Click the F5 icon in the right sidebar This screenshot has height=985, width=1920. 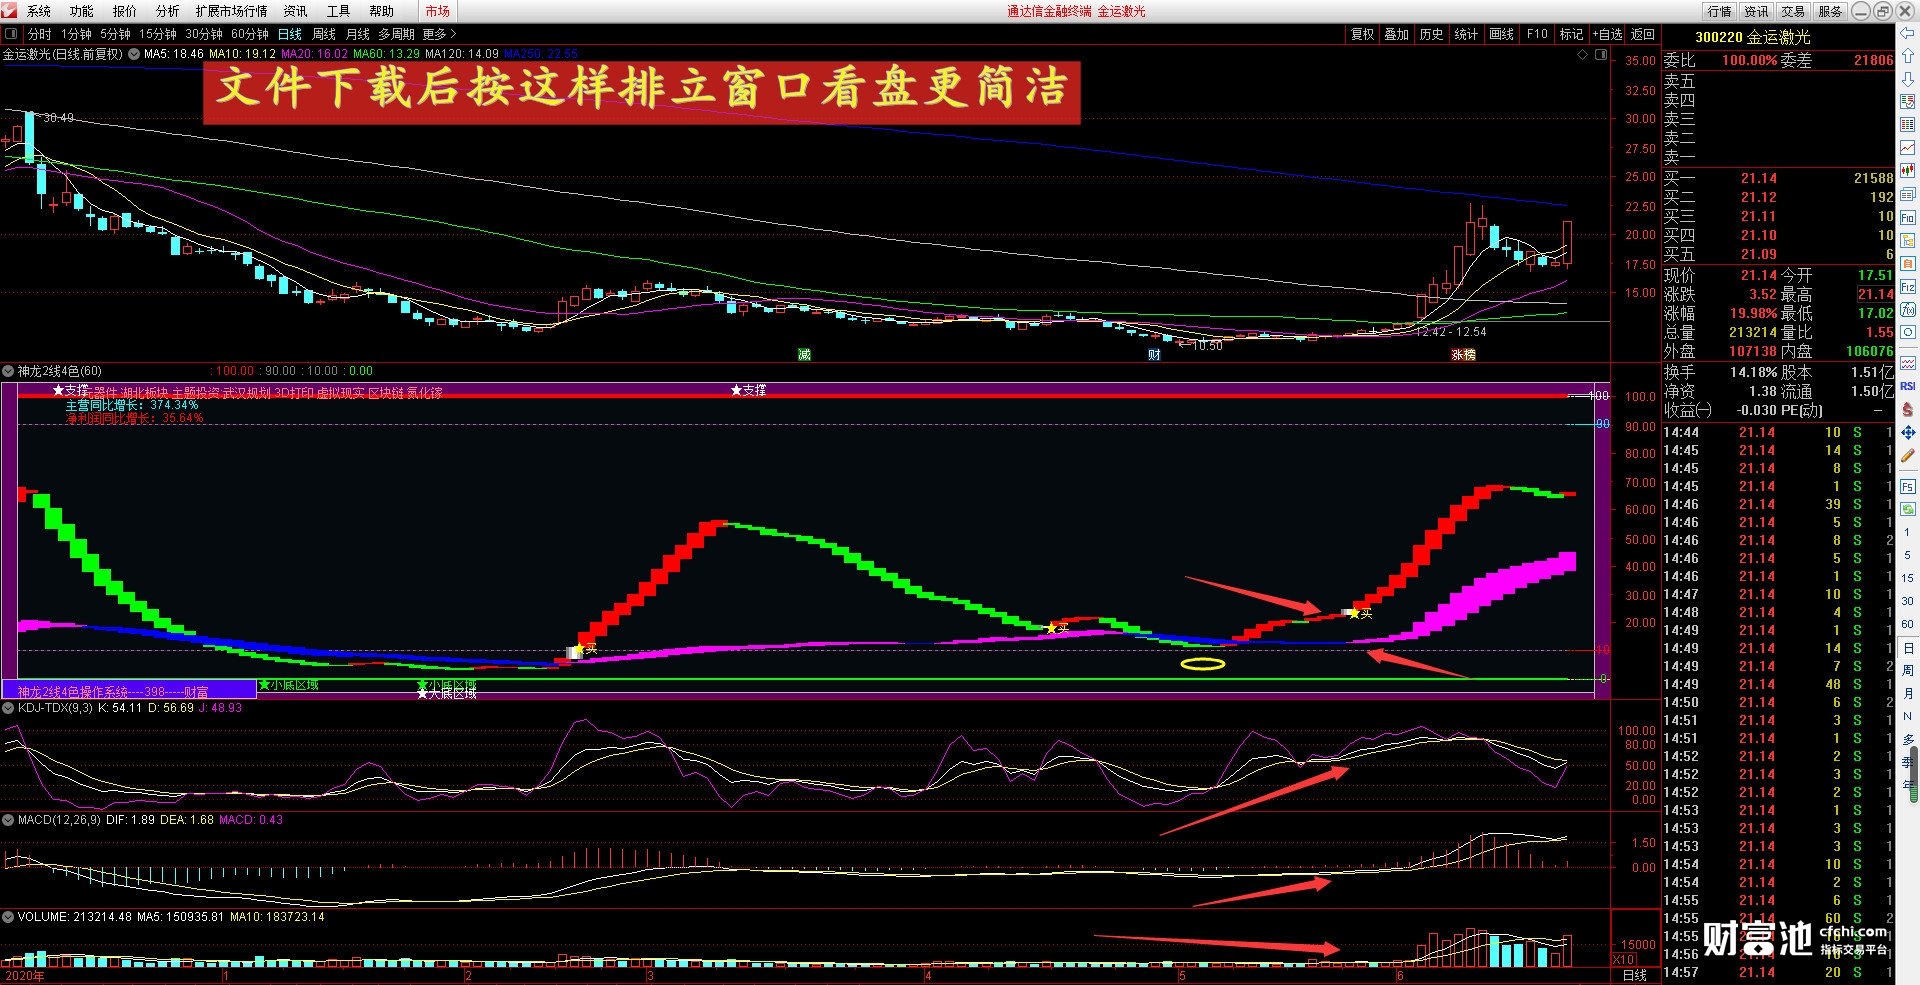1907,487
